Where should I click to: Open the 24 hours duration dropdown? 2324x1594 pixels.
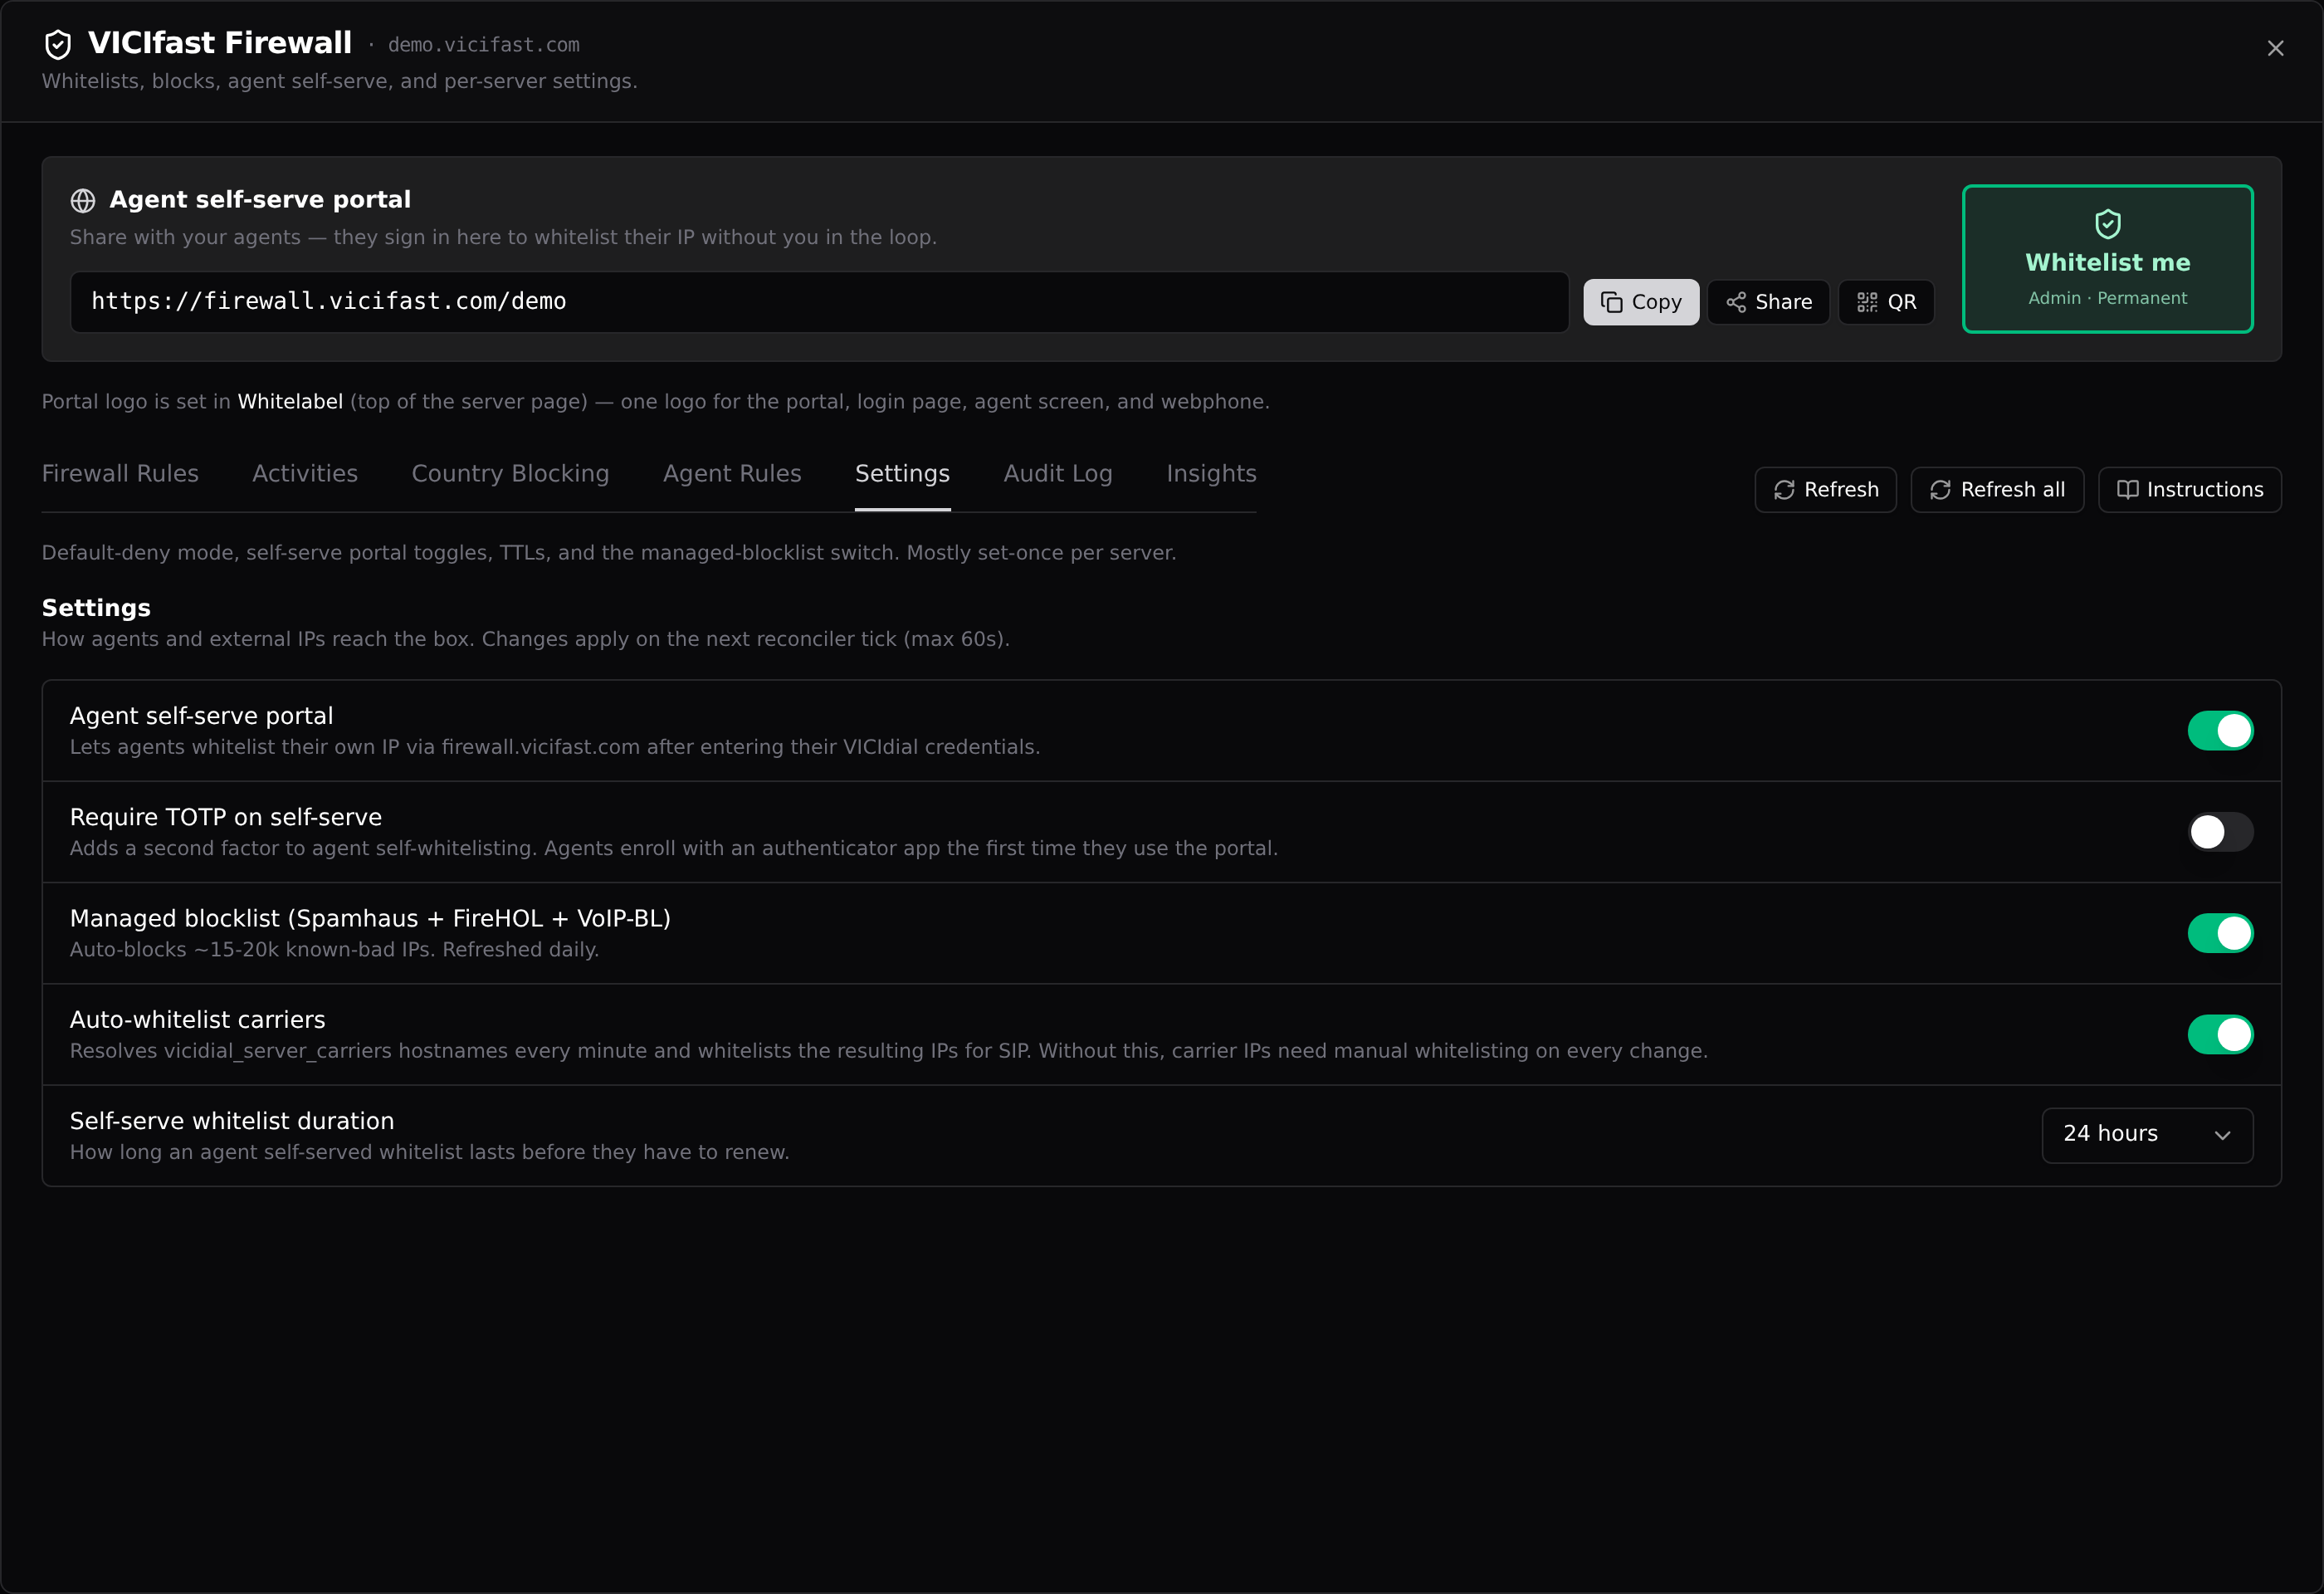tap(2147, 1135)
